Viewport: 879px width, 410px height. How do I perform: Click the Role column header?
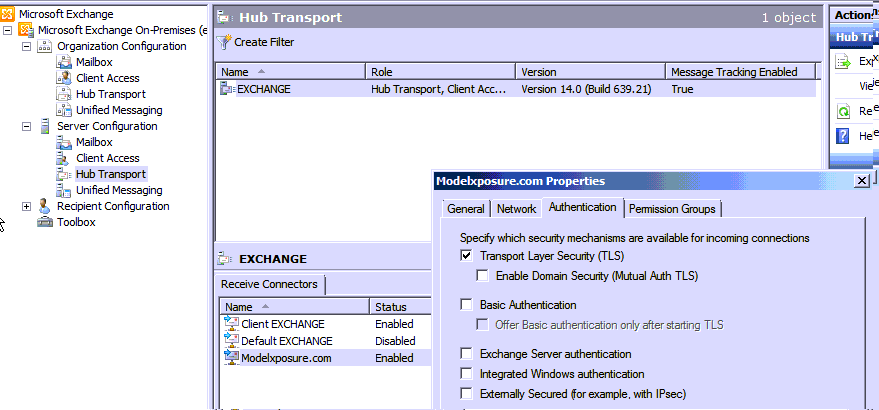pyautogui.click(x=441, y=72)
